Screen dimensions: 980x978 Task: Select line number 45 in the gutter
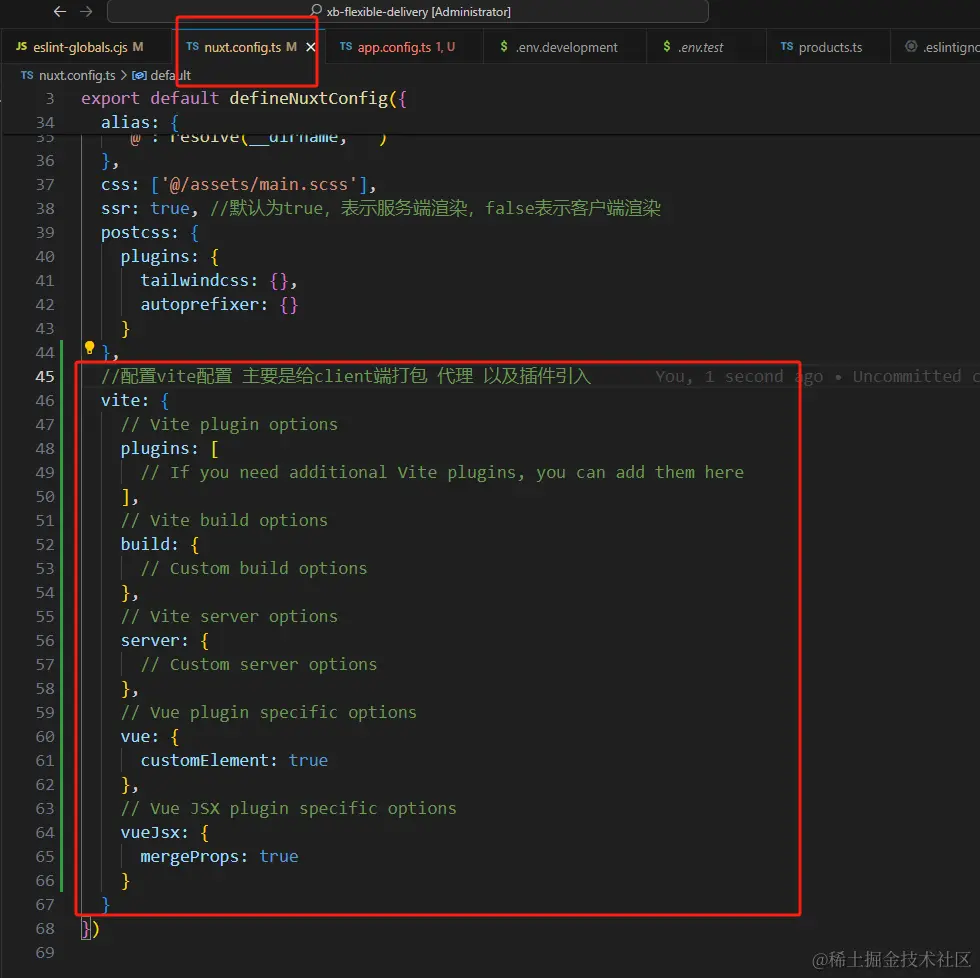pos(45,376)
